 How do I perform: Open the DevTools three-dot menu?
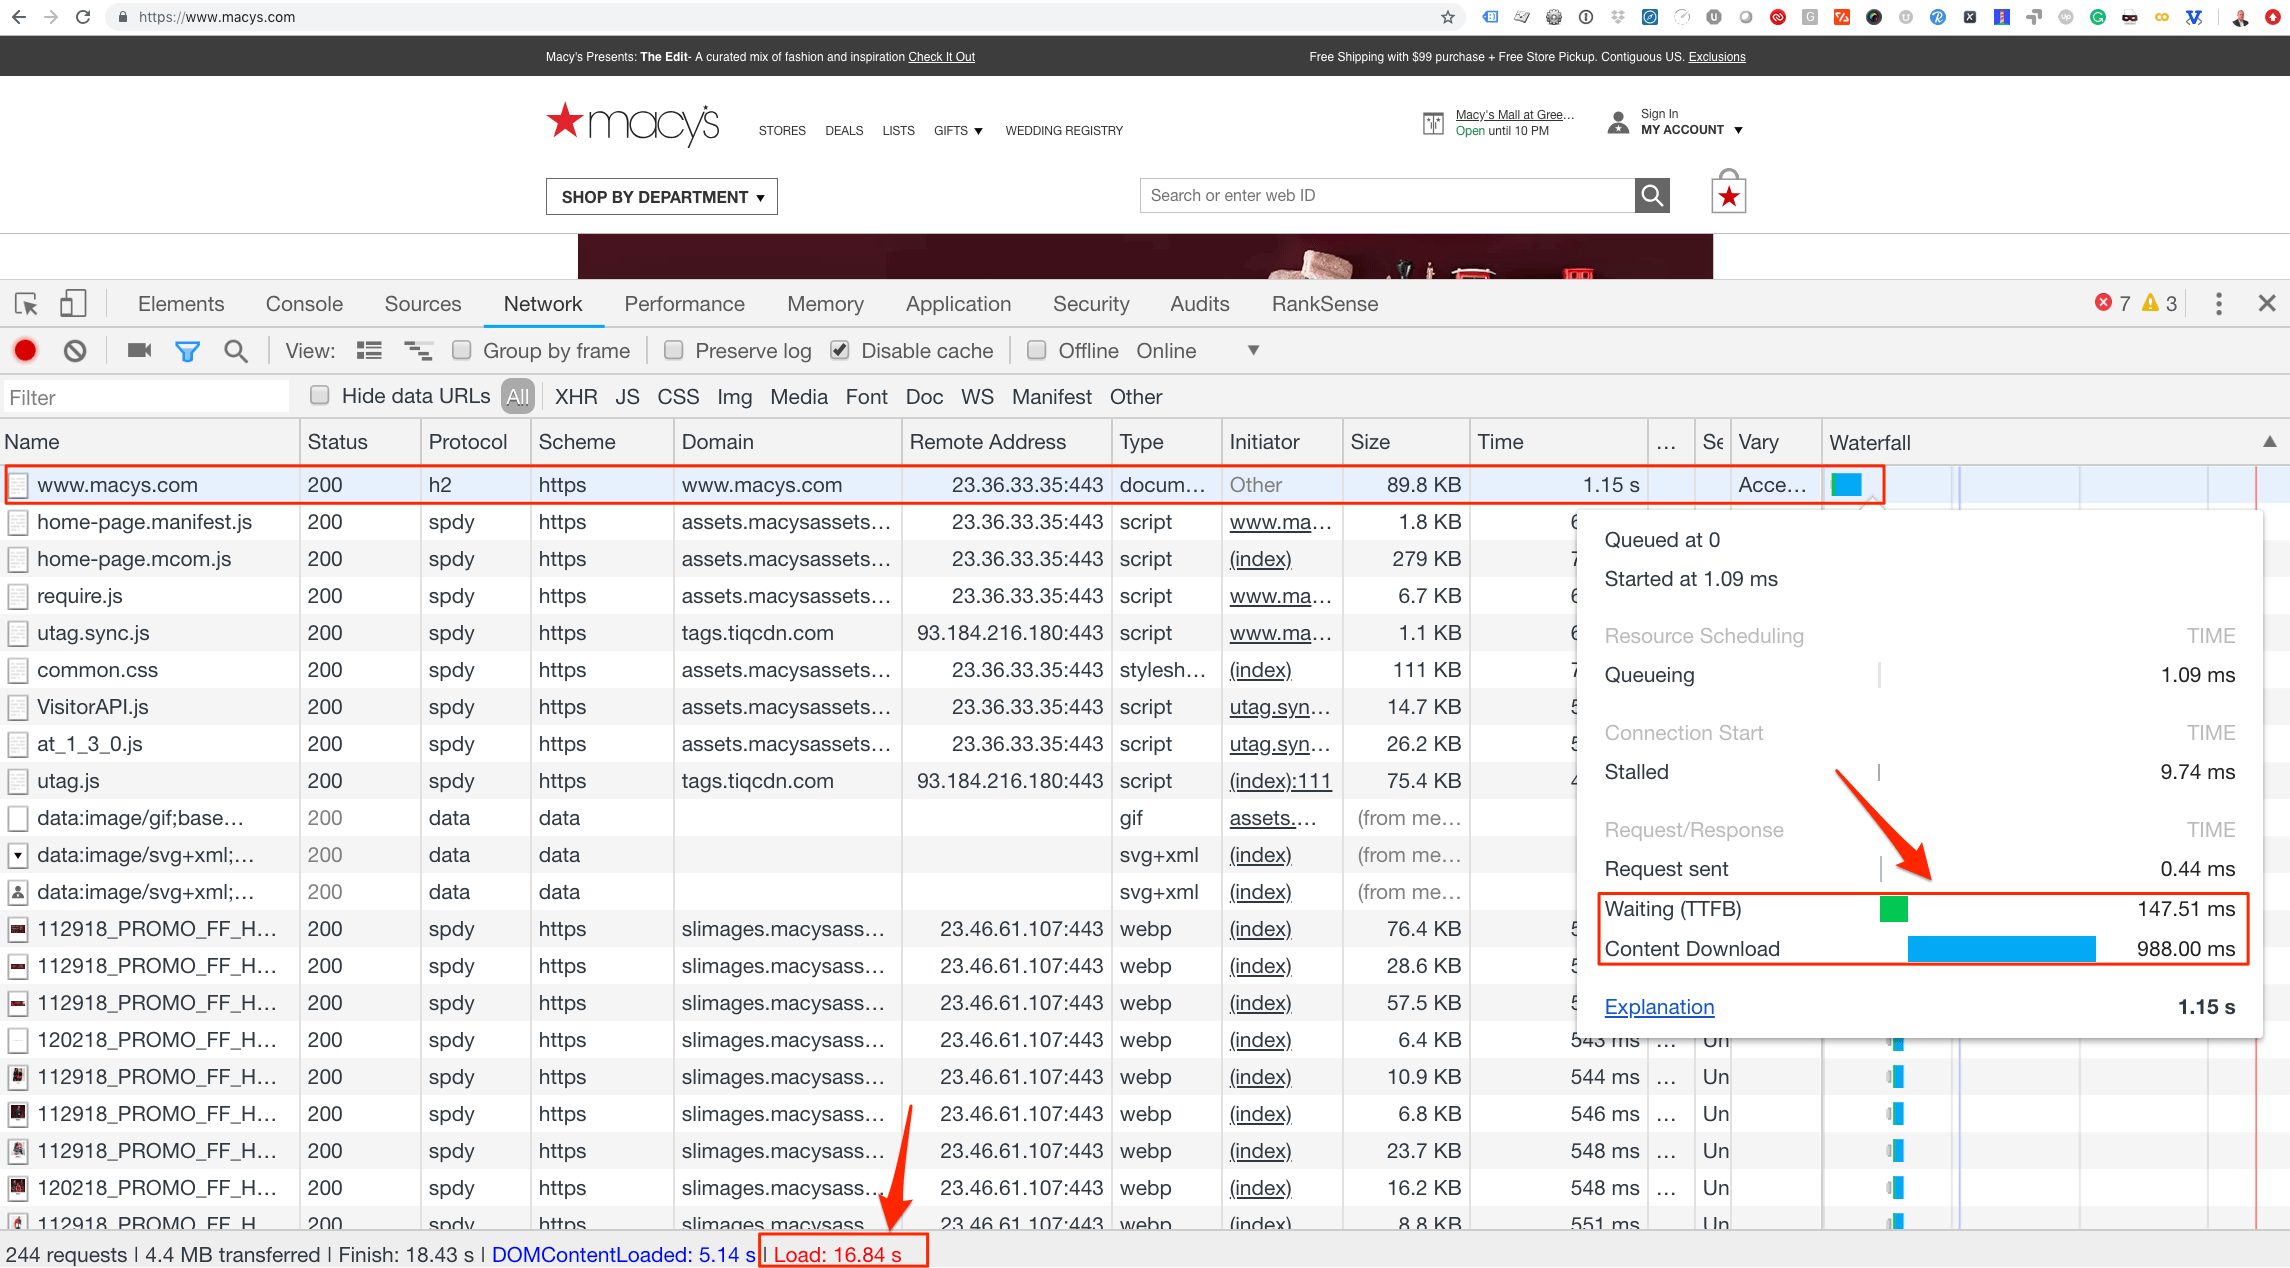point(2218,303)
